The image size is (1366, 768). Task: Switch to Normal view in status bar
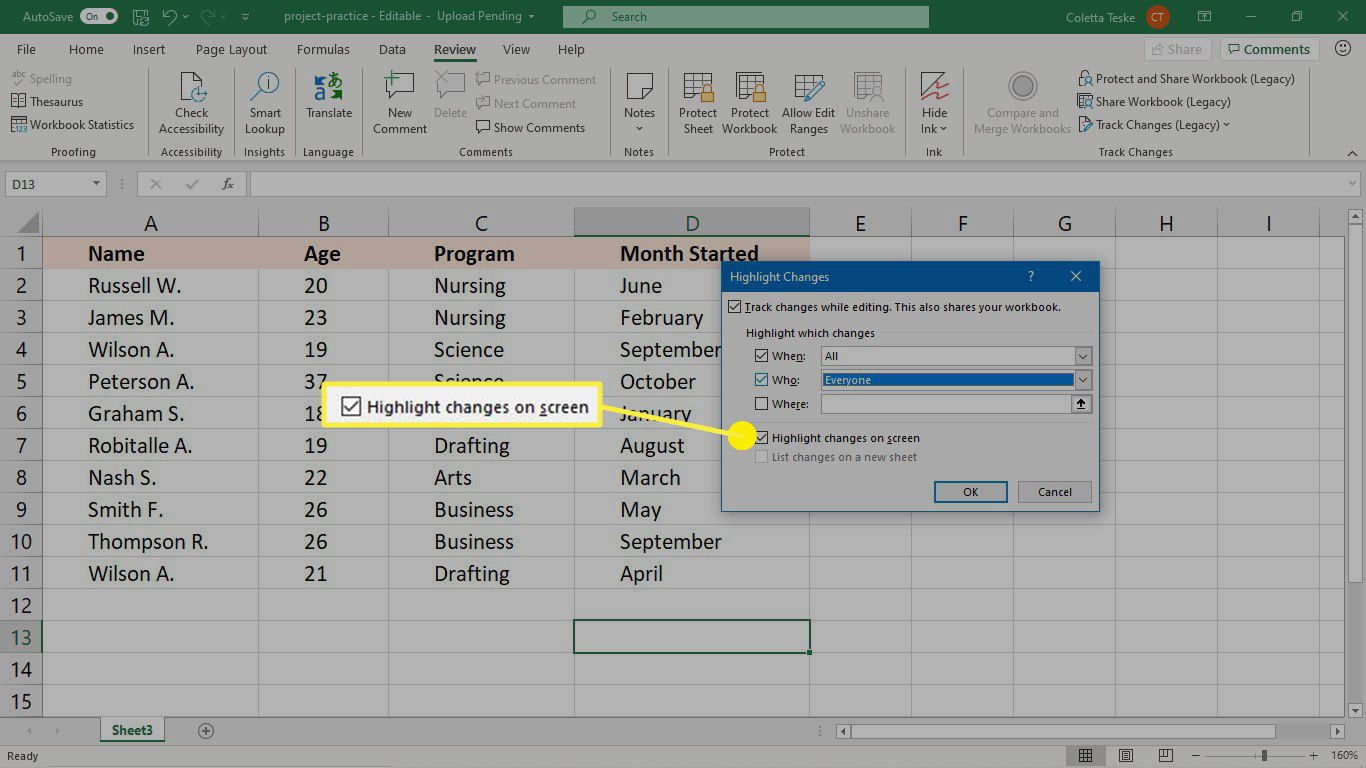(x=1085, y=756)
